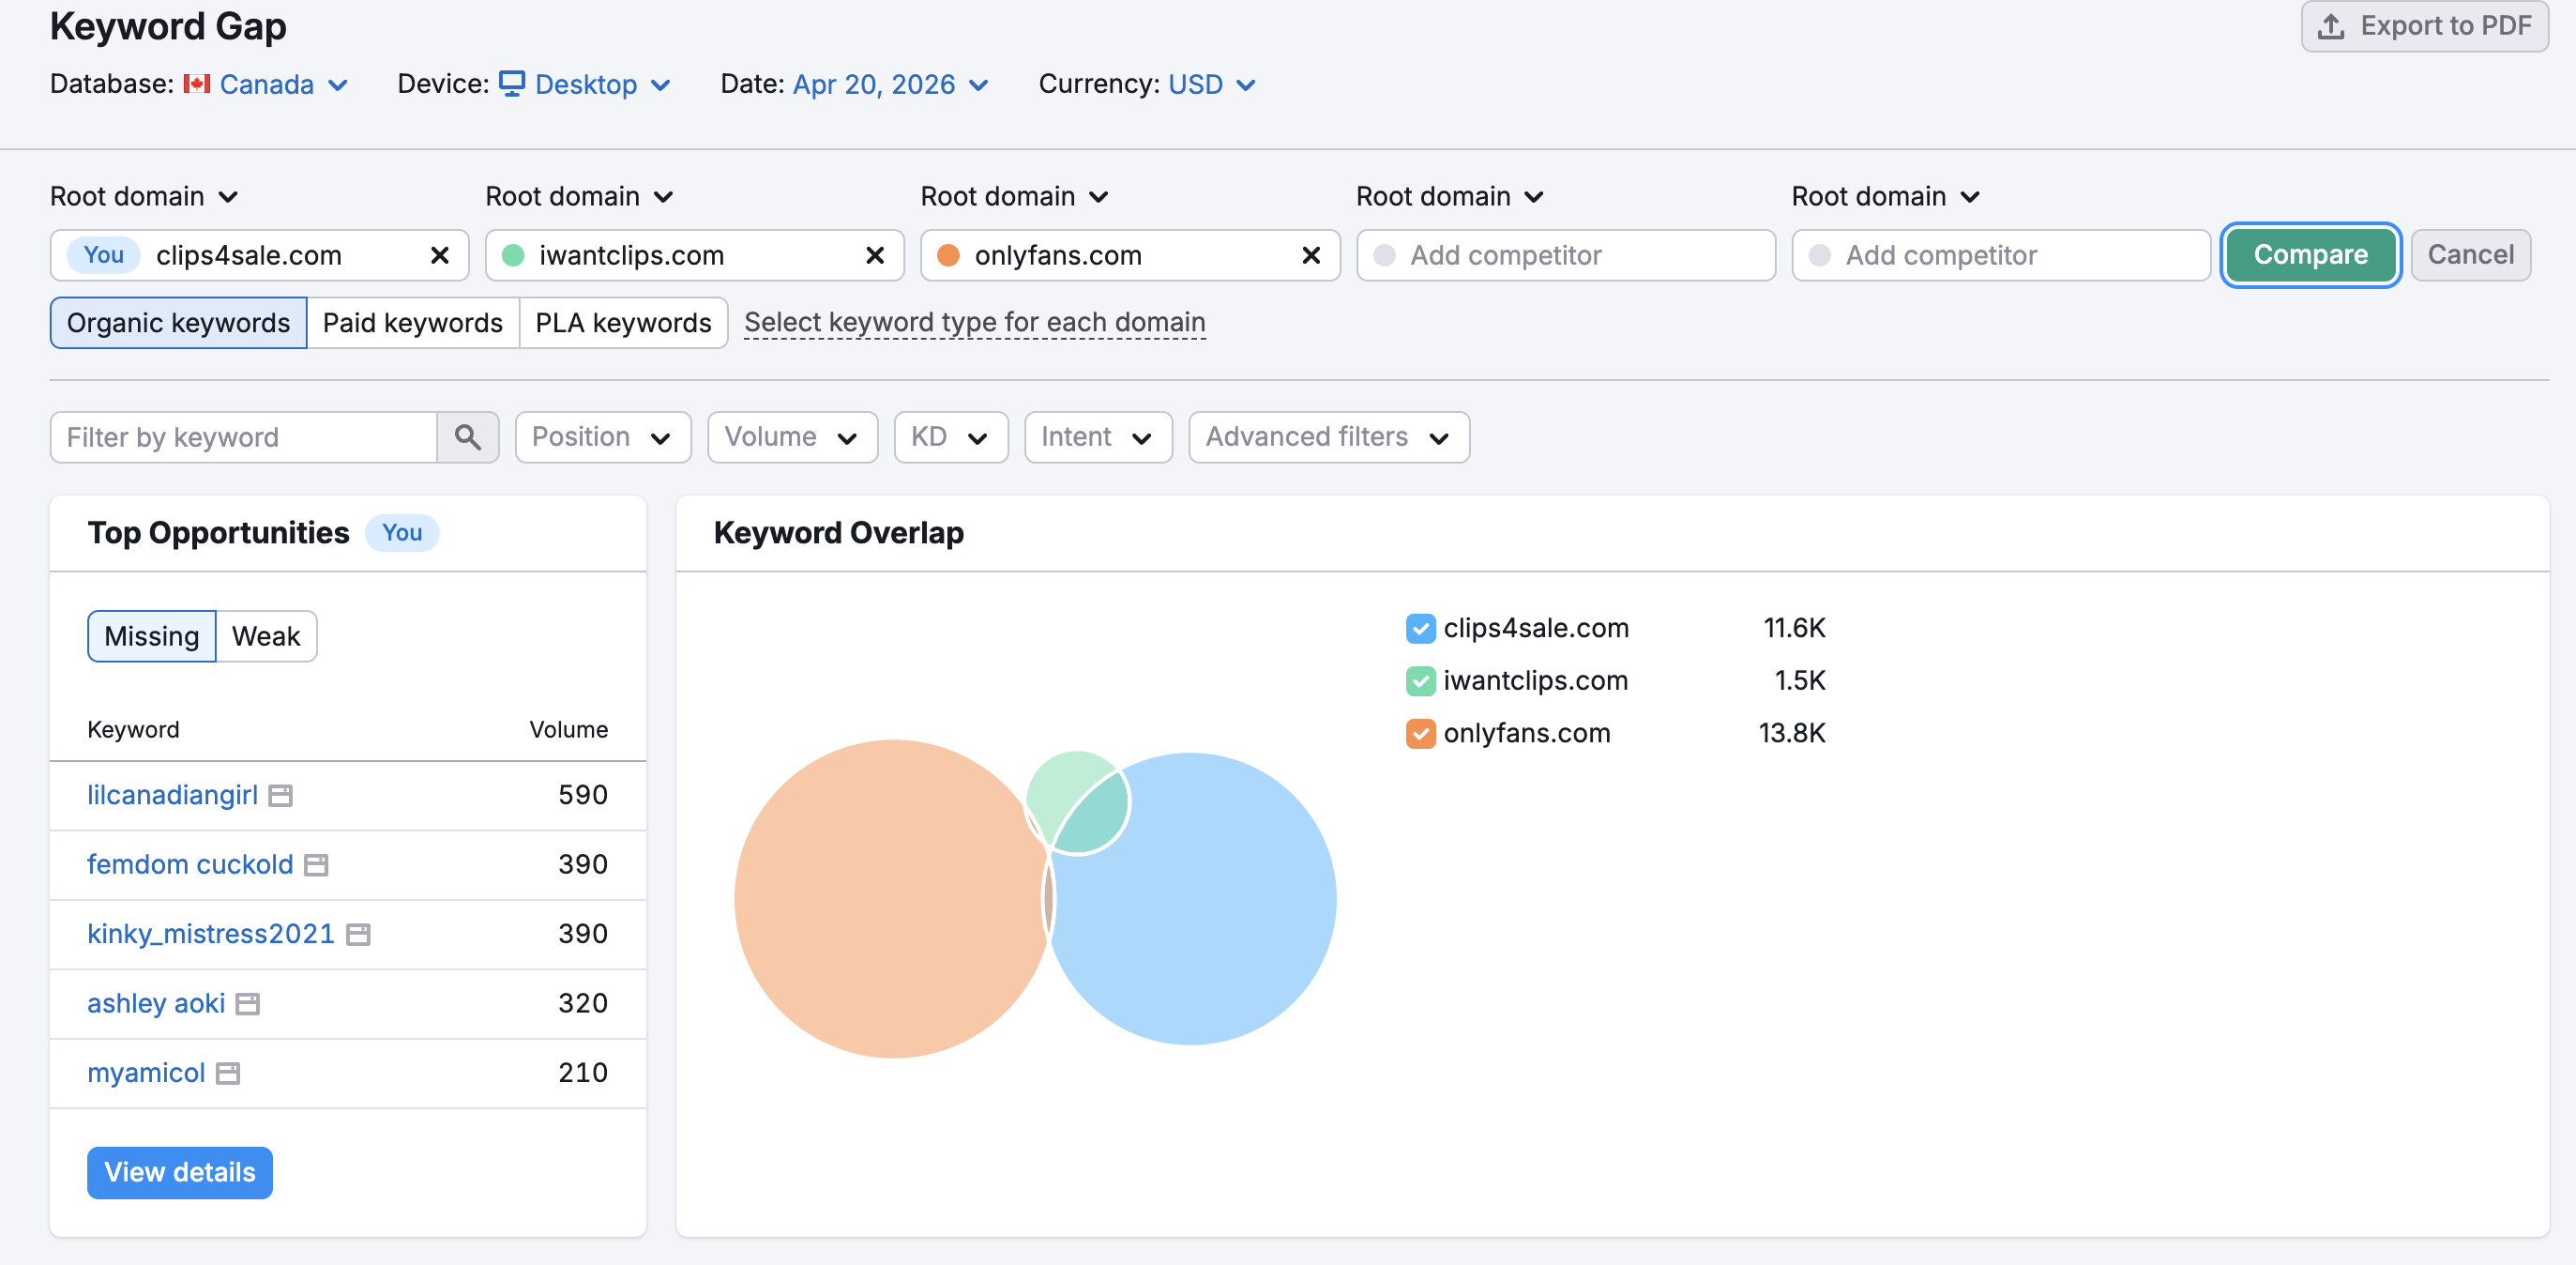Click the desktop monitor icon beside Device
Image resolution: width=2576 pixels, height=1265 pixels.
point(512,84)
